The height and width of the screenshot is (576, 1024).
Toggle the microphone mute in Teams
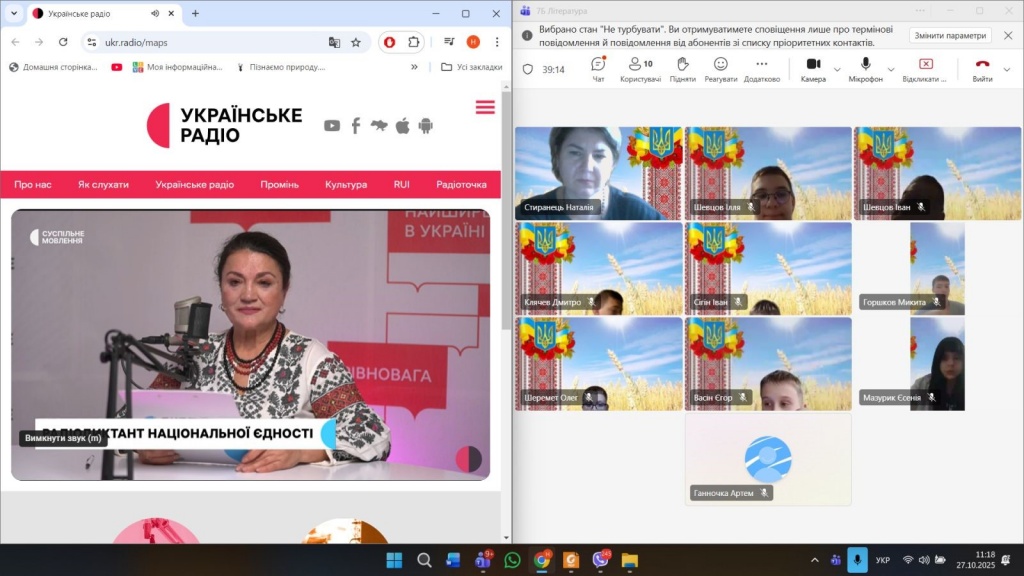click(865, 67)
